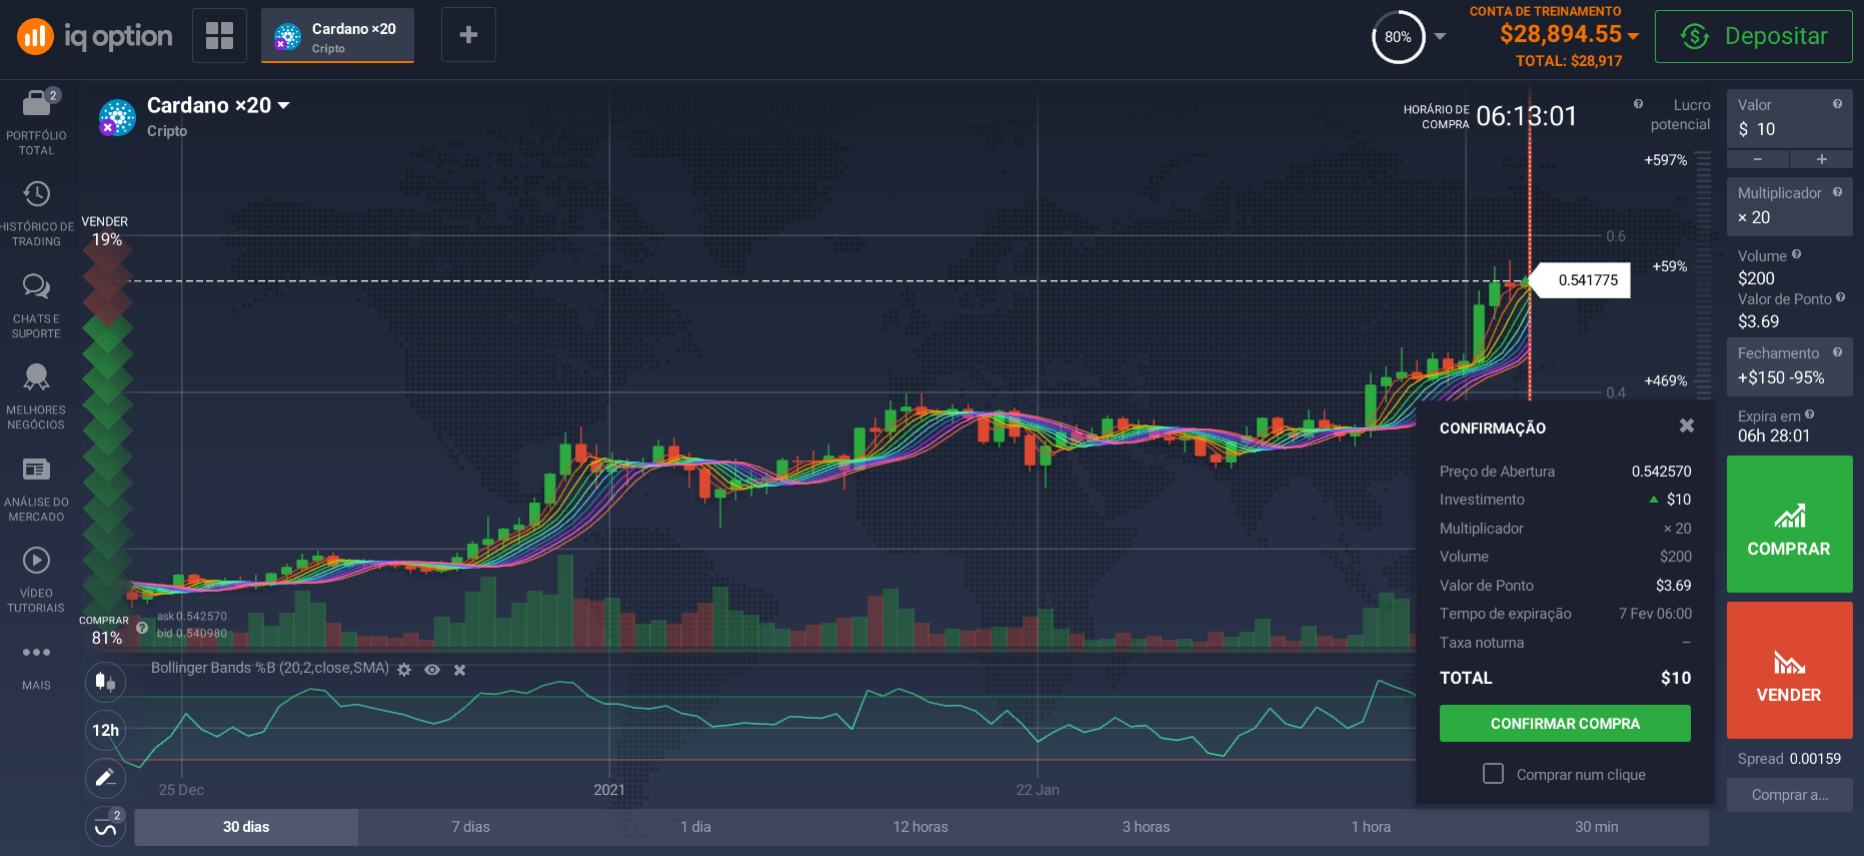
Task: Open Portfólio Total briefcase icon
Action: 36,102
